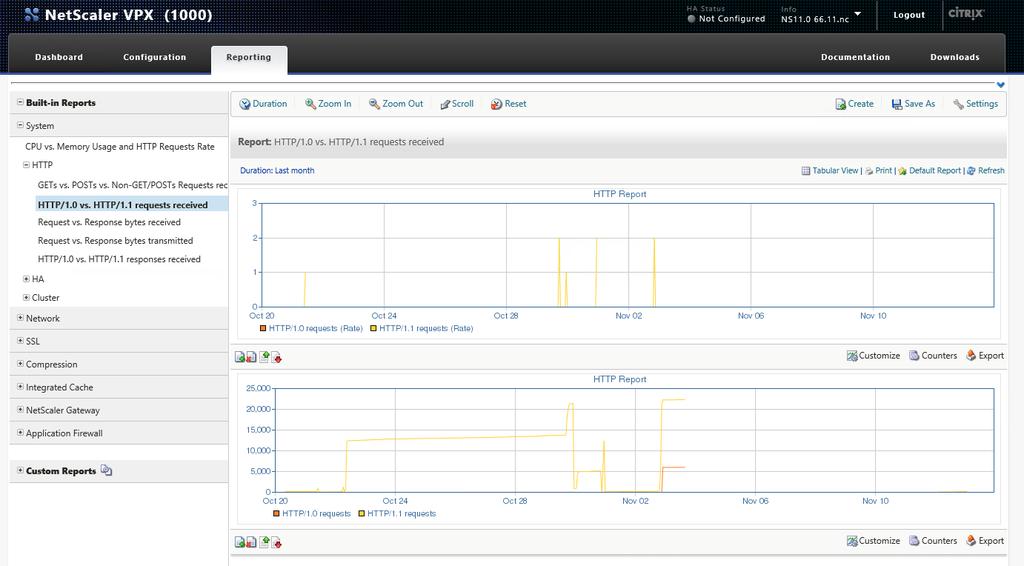
Task: Export the upper HTTP Report chart
Action: (x=985, y=356)
